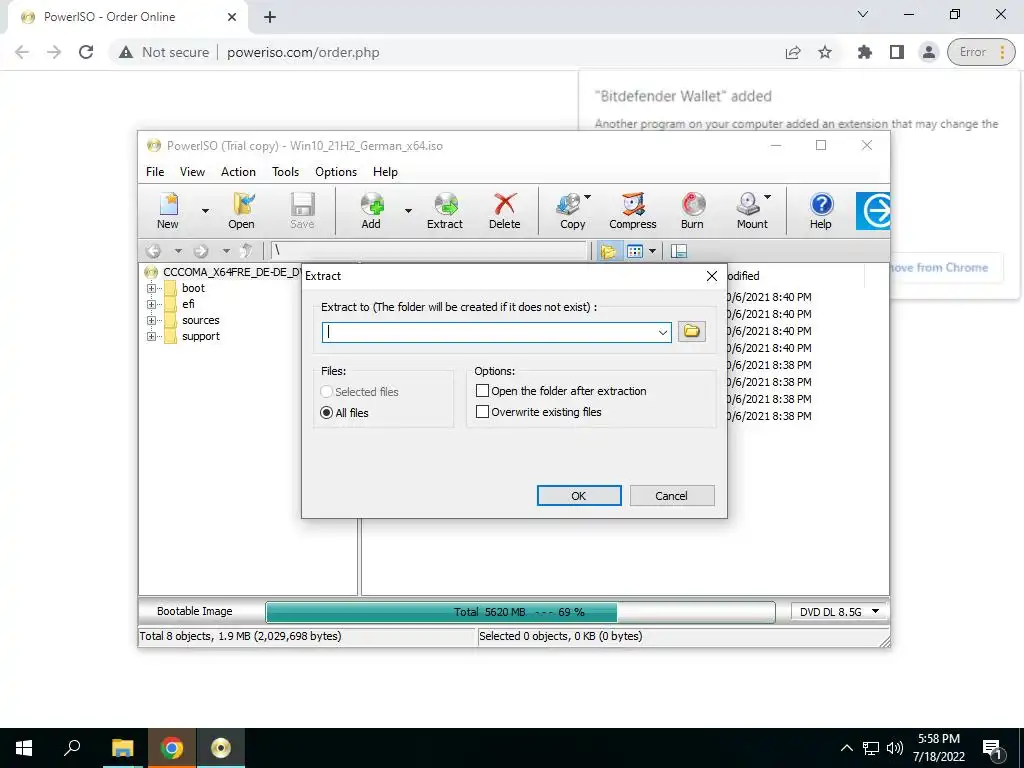Select CCCOMA_X64FRE_DE-DE root tree item

pyautogui.click(x=232, y=272)
